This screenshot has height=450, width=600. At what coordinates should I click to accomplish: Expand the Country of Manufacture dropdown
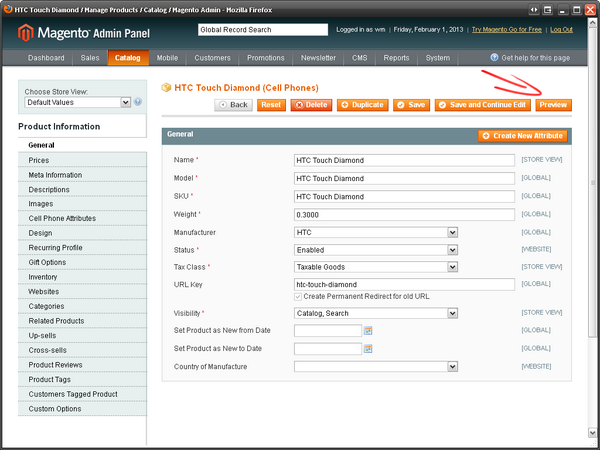point(376,366)
